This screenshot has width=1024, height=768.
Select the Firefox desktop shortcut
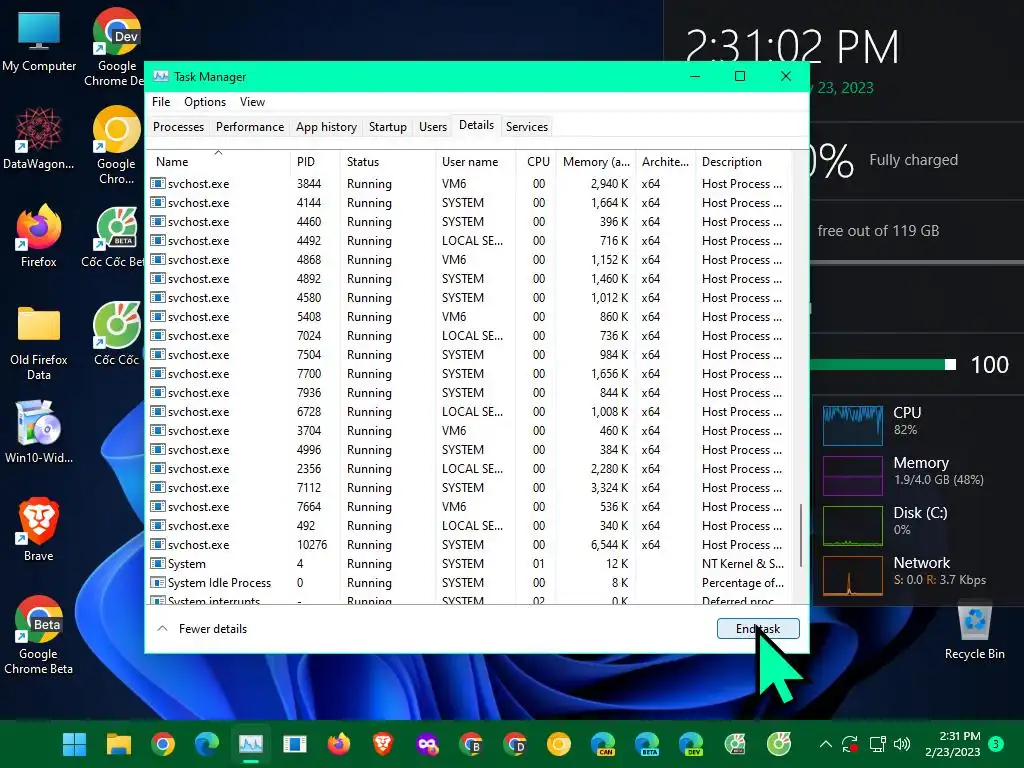point(39,236)
